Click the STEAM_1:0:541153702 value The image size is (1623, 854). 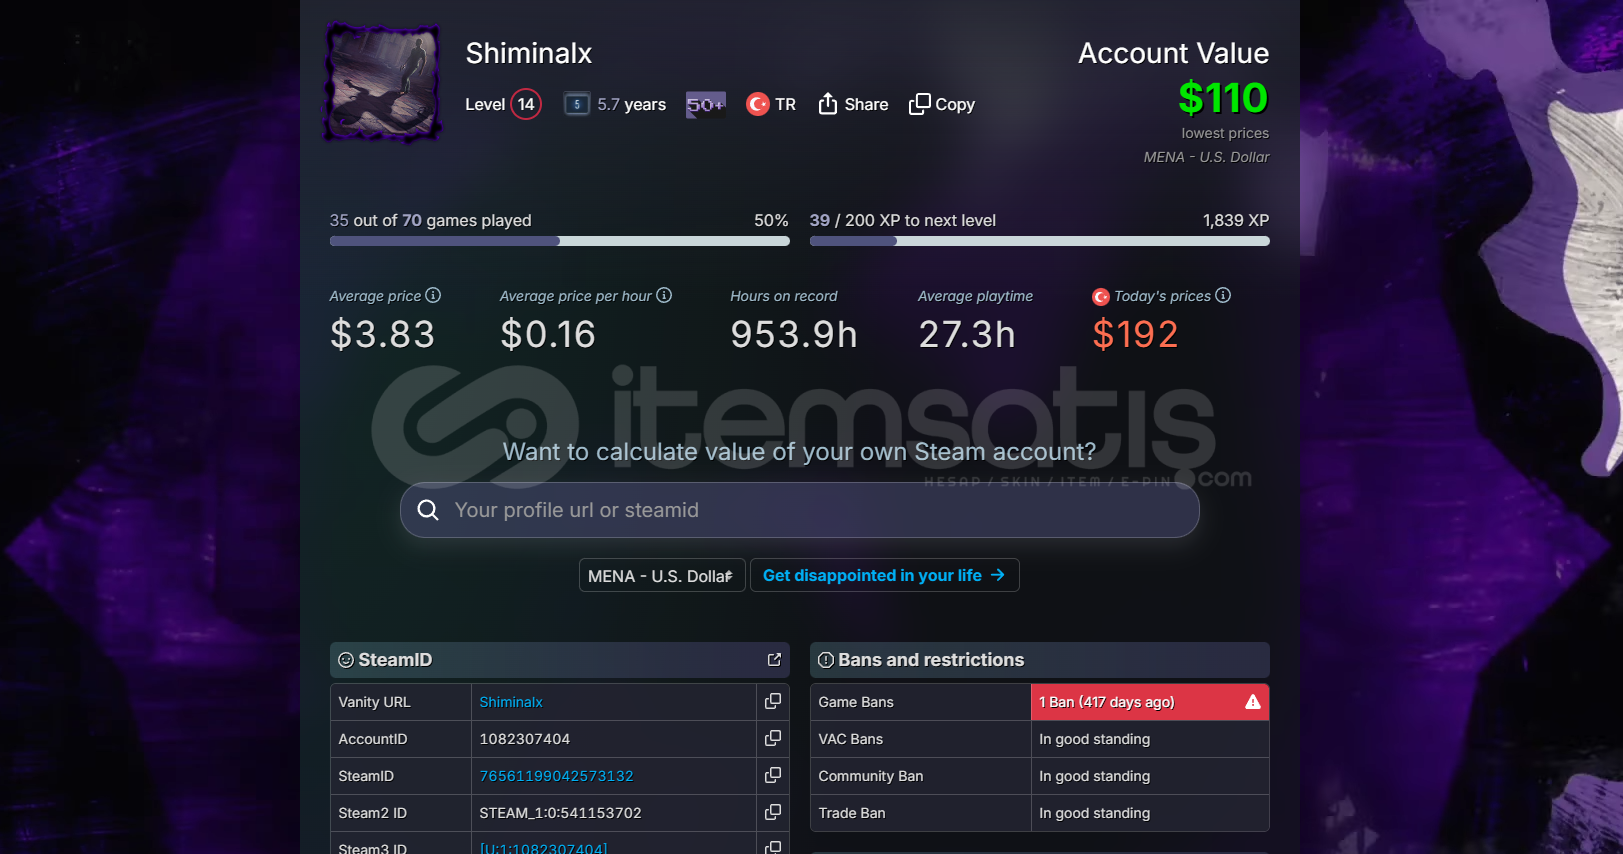click(561, 813)
